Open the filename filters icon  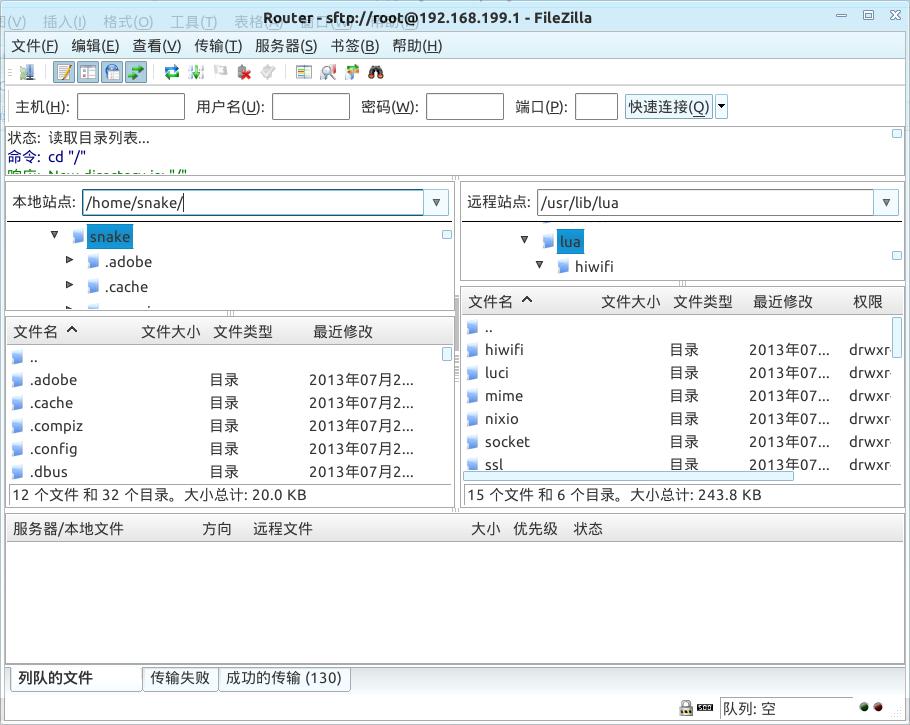tap(304, 72)
